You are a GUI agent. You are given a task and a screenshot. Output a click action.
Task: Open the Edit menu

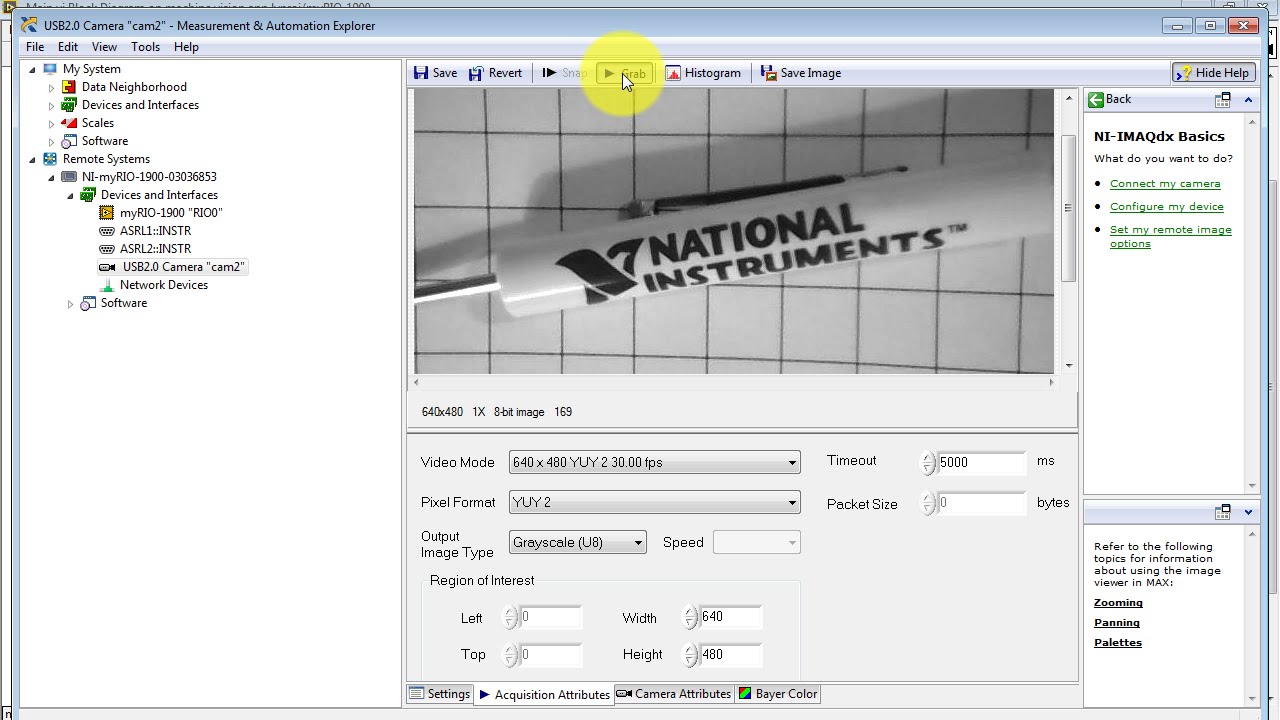(68, 47)
